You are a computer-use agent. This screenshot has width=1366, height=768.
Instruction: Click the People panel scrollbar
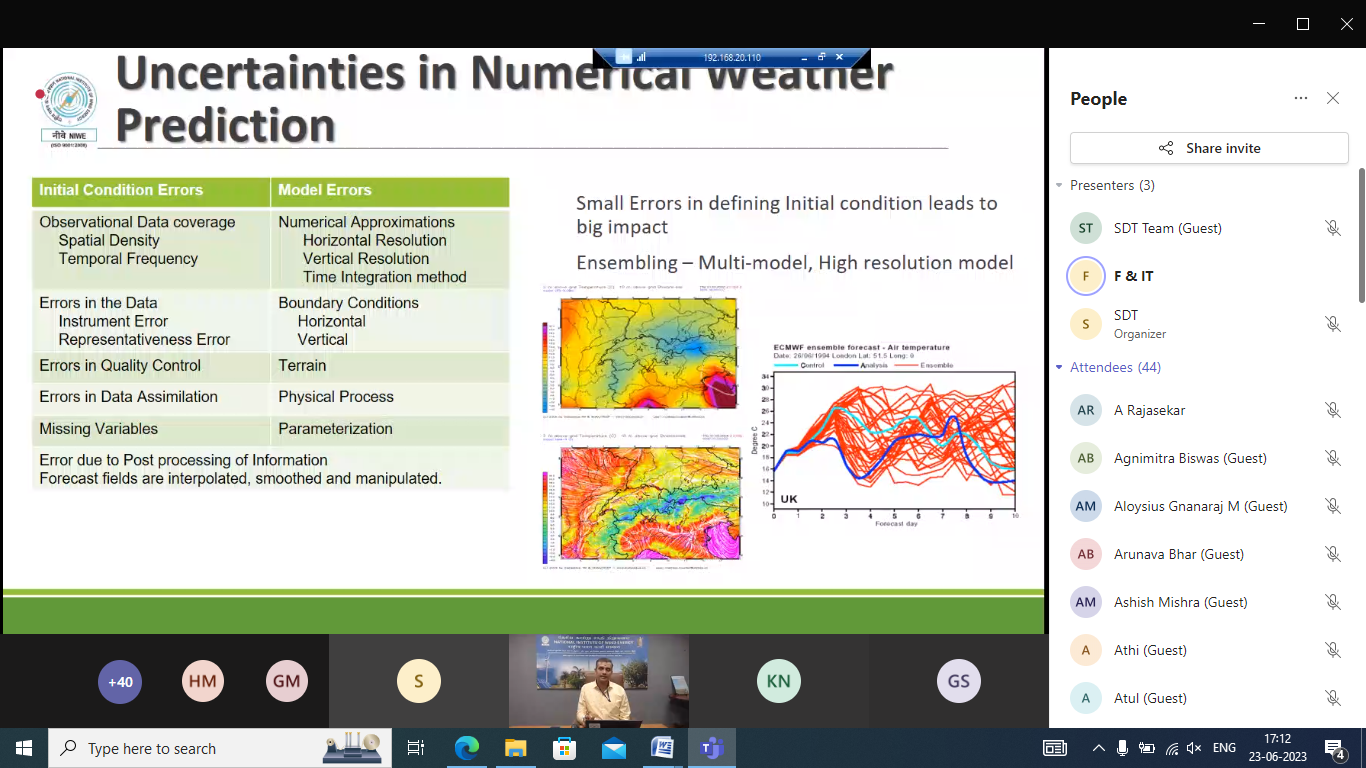1360,235
